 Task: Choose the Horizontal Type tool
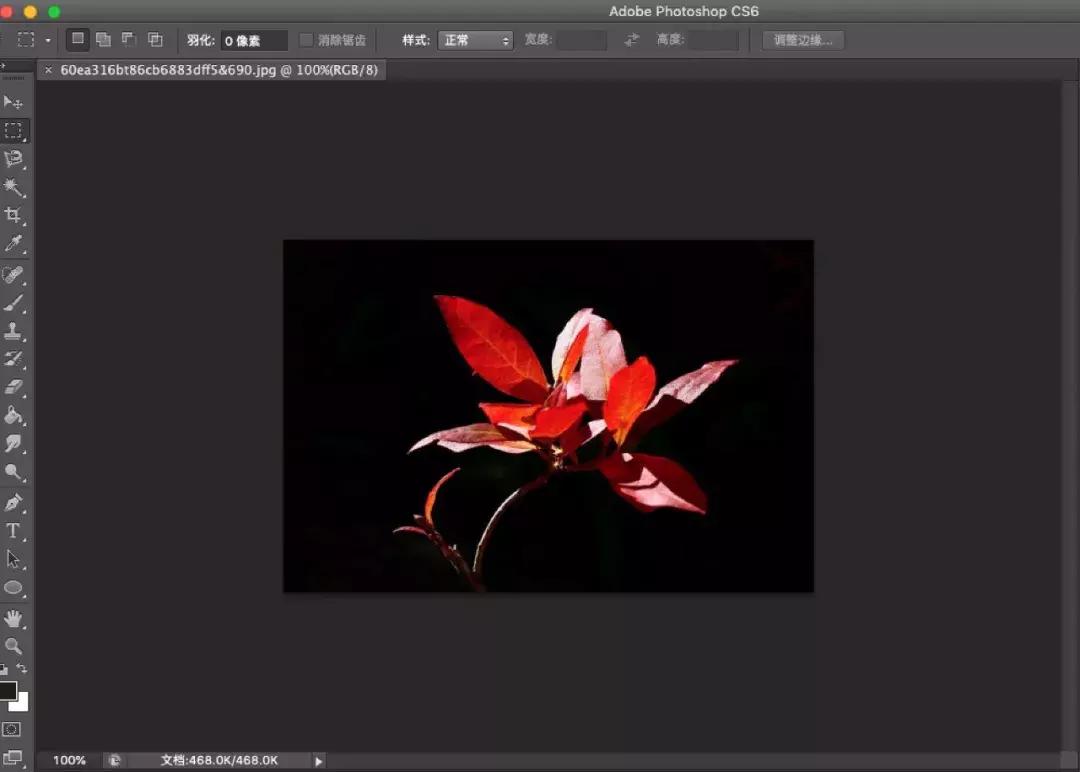pos(13,531)
